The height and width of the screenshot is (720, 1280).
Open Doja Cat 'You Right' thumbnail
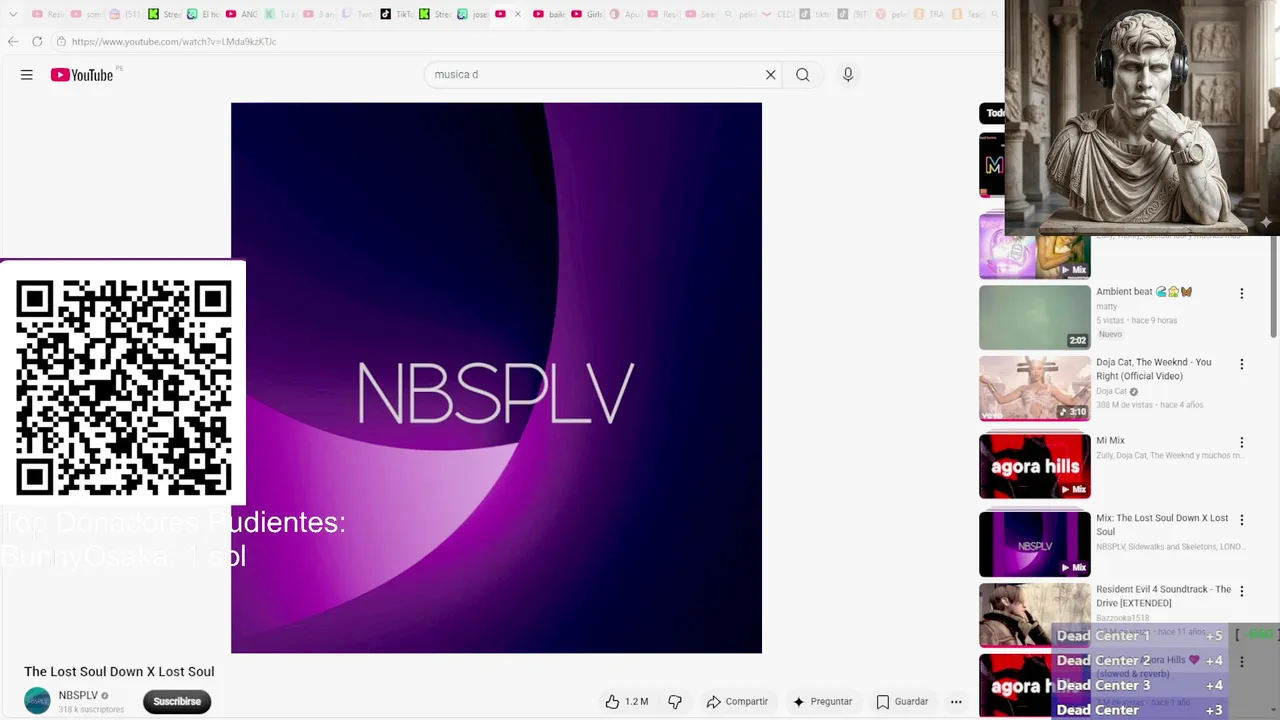point(1035,388)
